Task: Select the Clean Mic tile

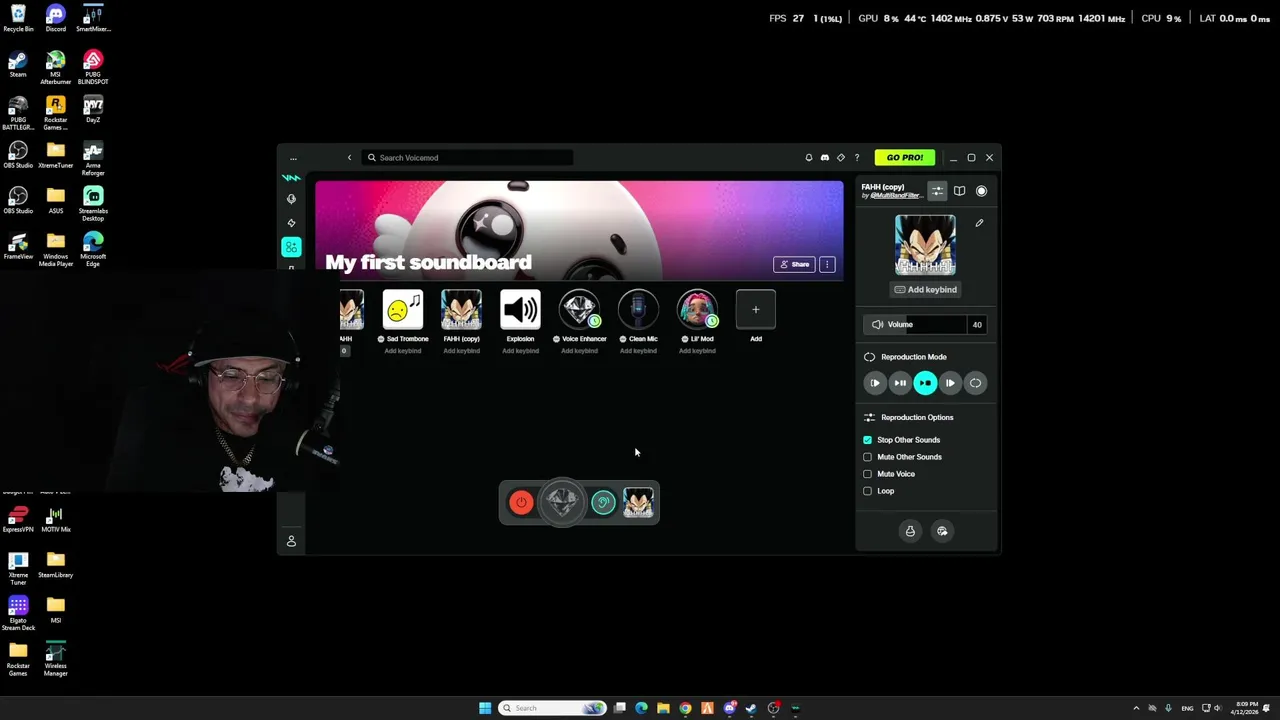Action: click(x=638, y=310)
